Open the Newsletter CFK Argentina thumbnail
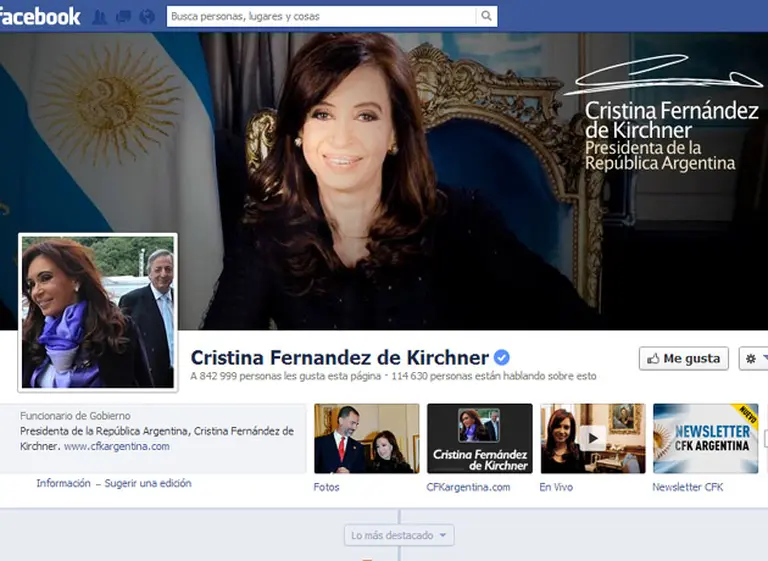768x561 pixels. (705, 439)
